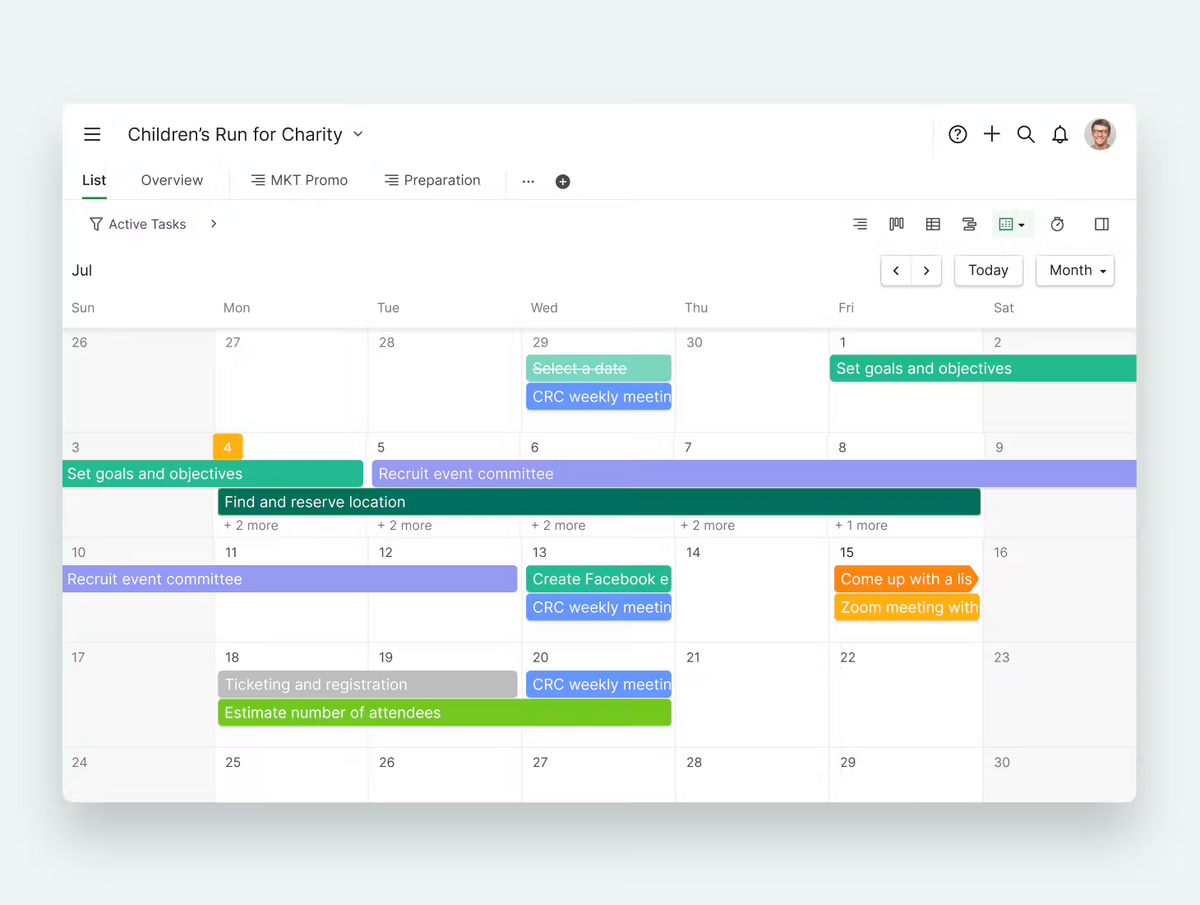The width and height of the screenshot is (1200, 905).
Task: Show "+ 1 more" tasks on Friday 8
Action: (861, 525)
